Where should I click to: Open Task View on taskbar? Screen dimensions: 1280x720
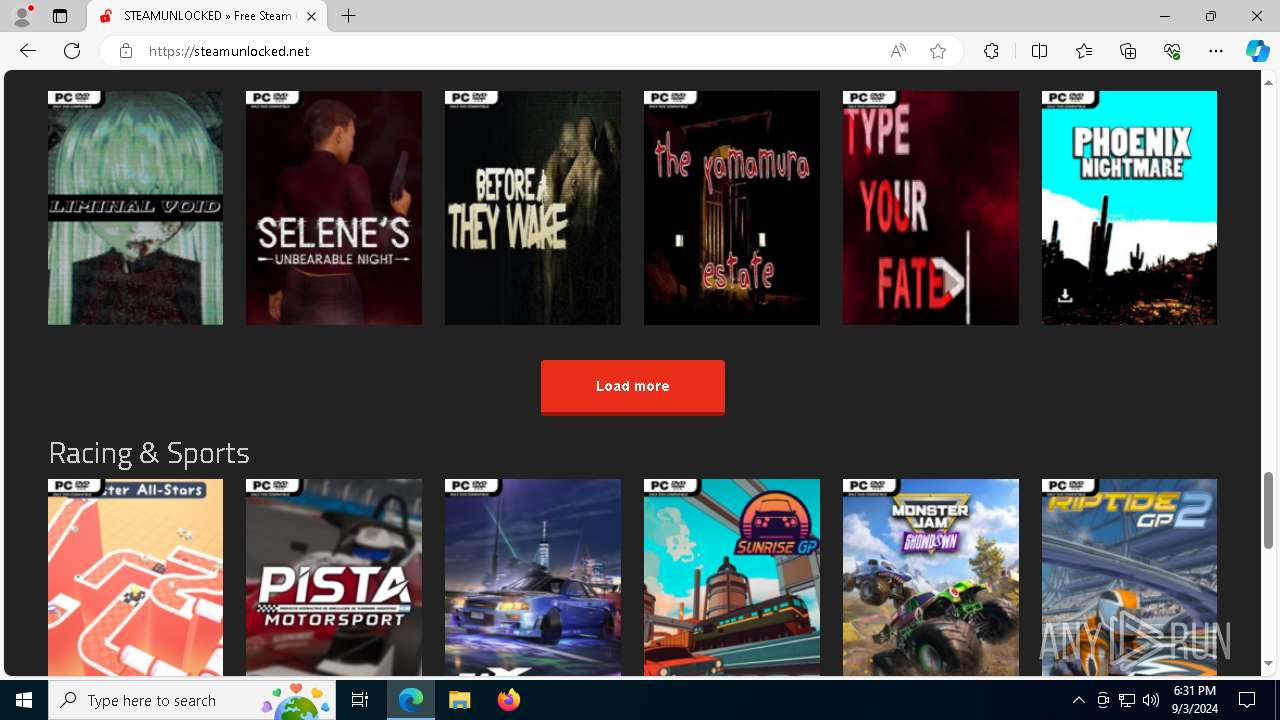click(361, 700)
